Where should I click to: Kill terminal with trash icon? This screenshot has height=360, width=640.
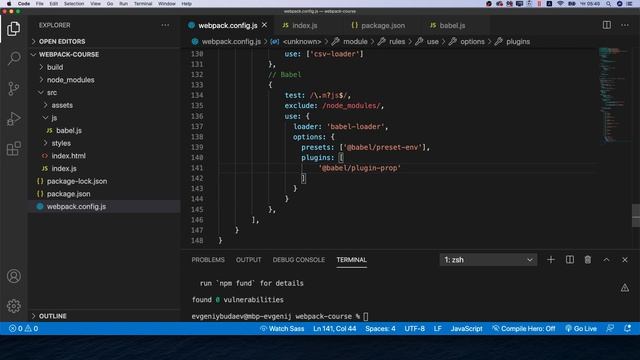pyautogui.click(x=588, y=260)
